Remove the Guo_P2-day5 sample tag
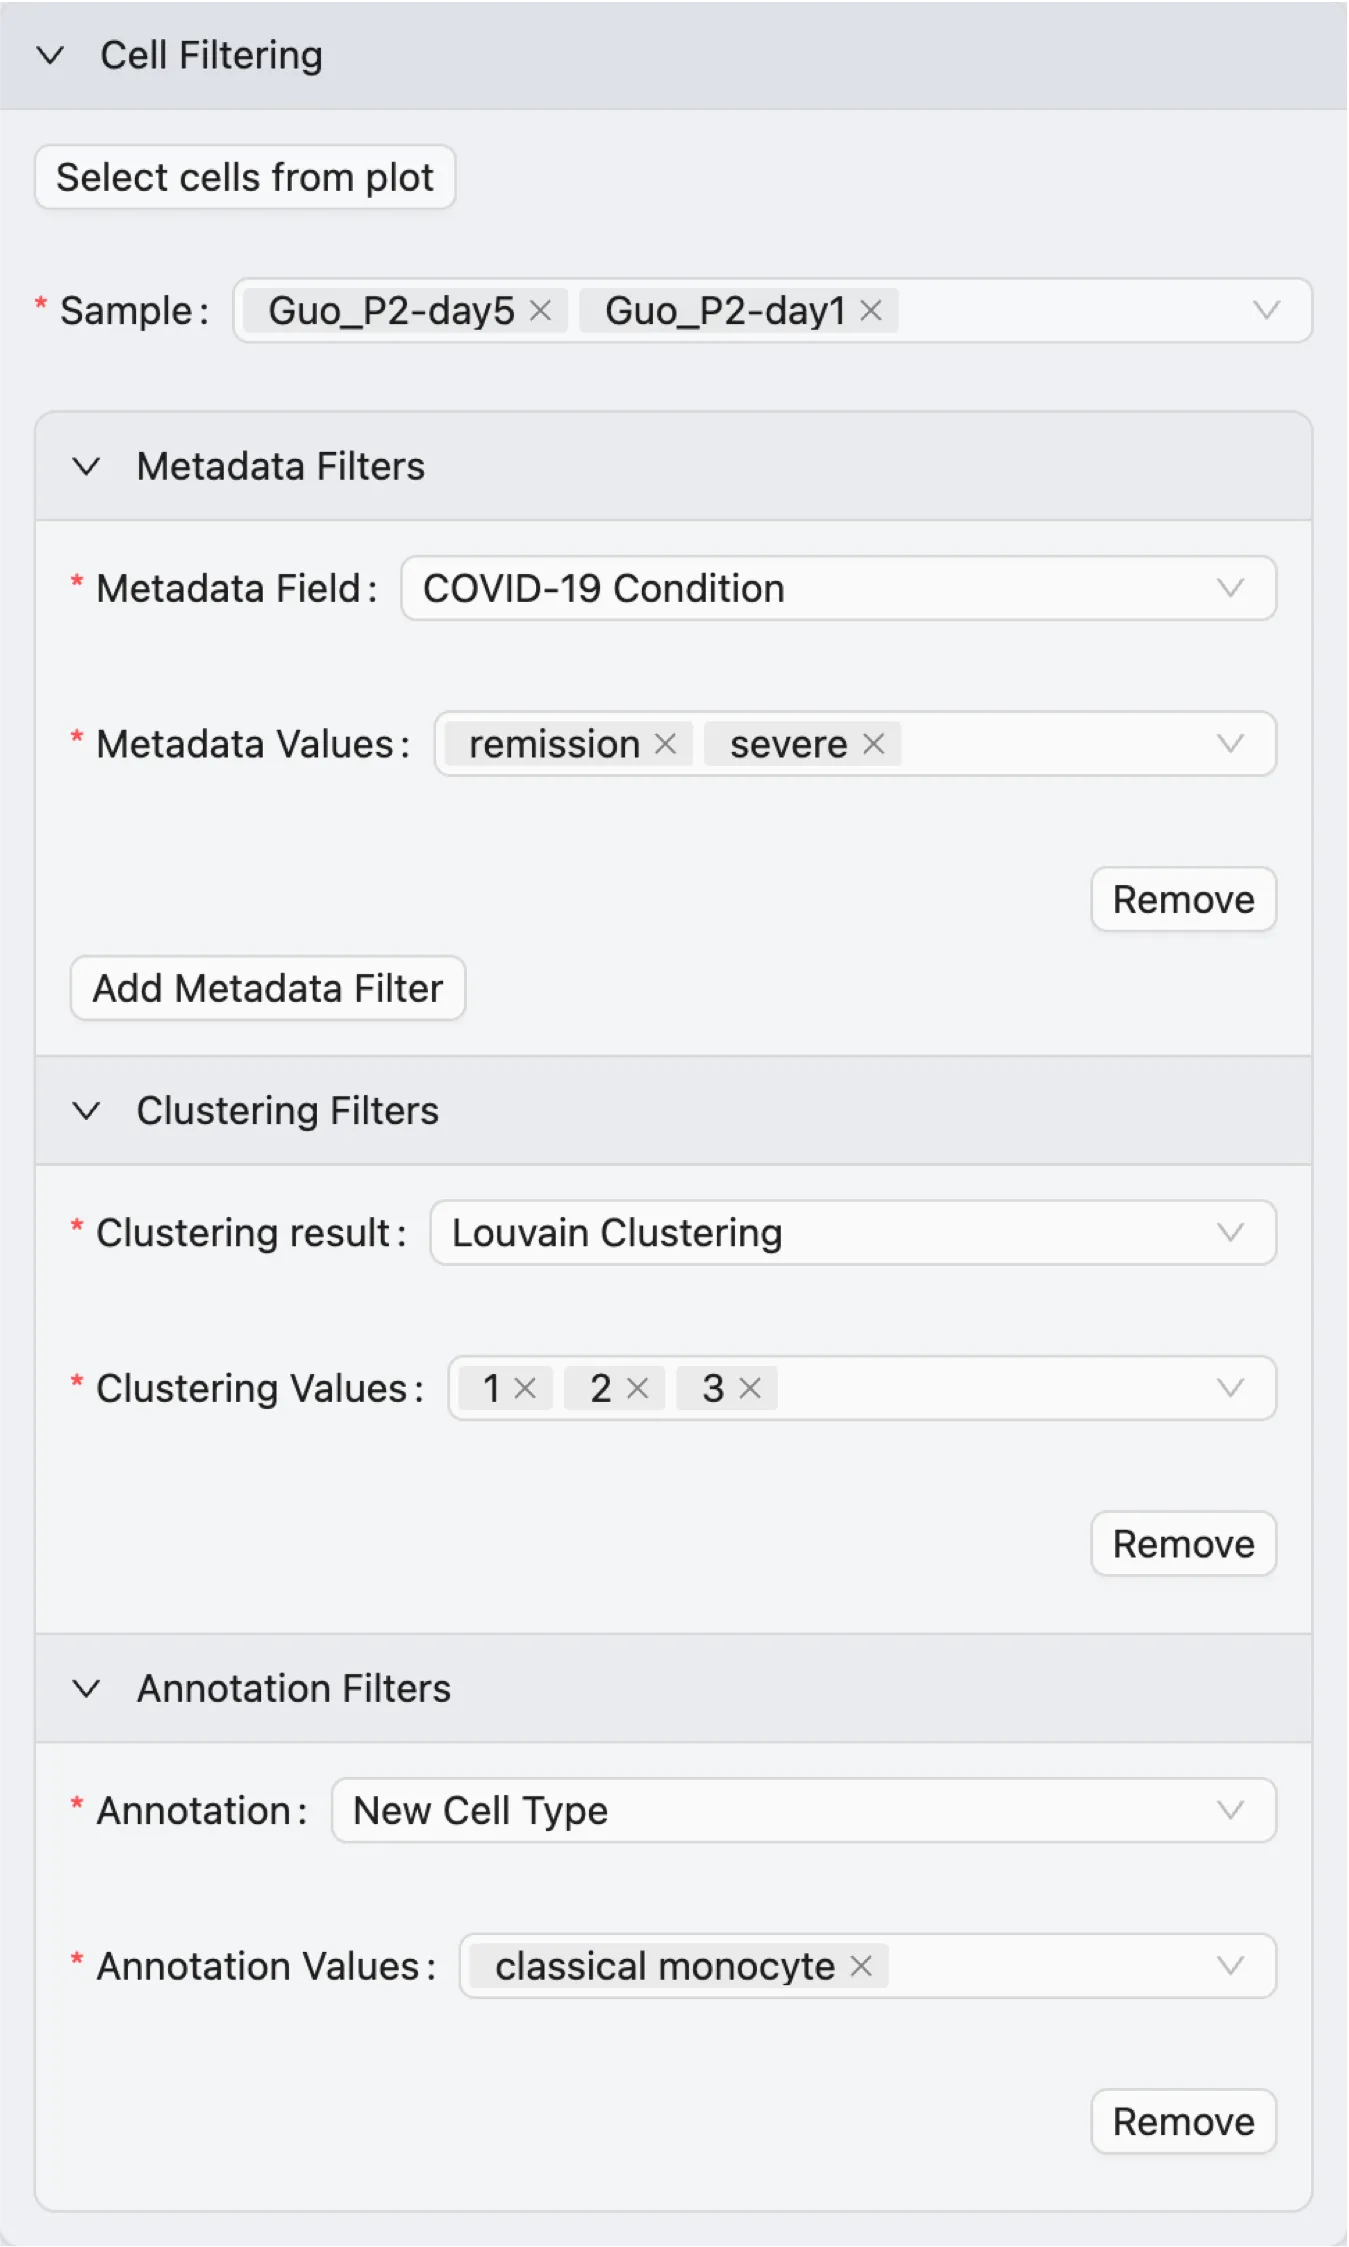1349x2247 pixels. [540, 311]
